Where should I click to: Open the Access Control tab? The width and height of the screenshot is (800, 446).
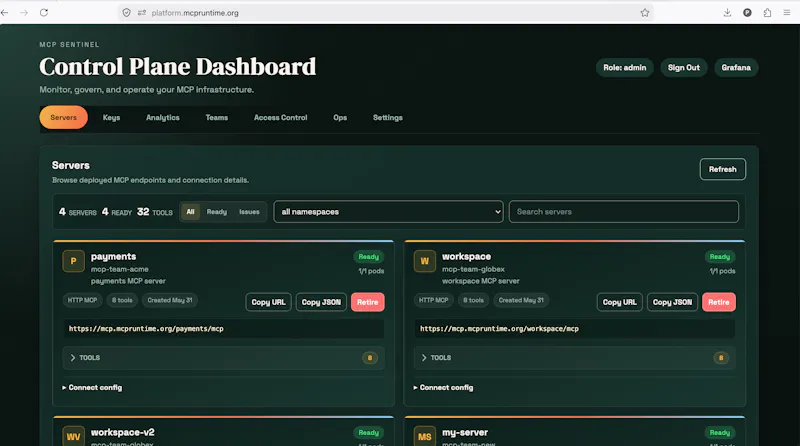pos(281,117)
